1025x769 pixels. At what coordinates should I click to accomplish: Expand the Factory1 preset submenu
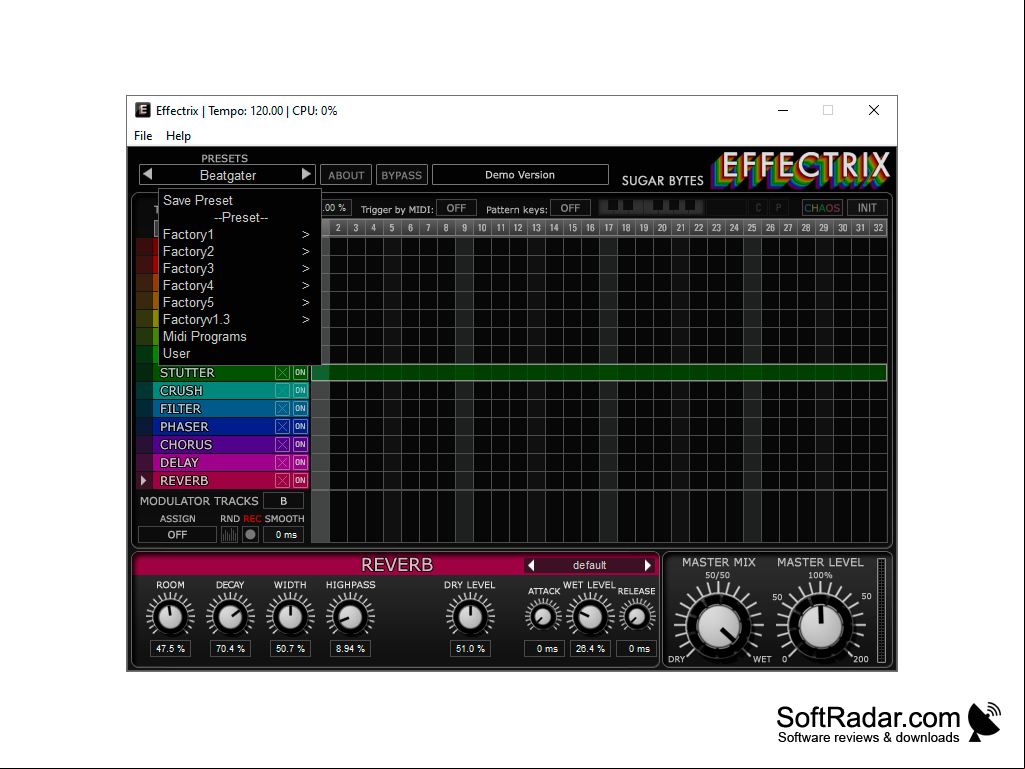click(239, 234)
